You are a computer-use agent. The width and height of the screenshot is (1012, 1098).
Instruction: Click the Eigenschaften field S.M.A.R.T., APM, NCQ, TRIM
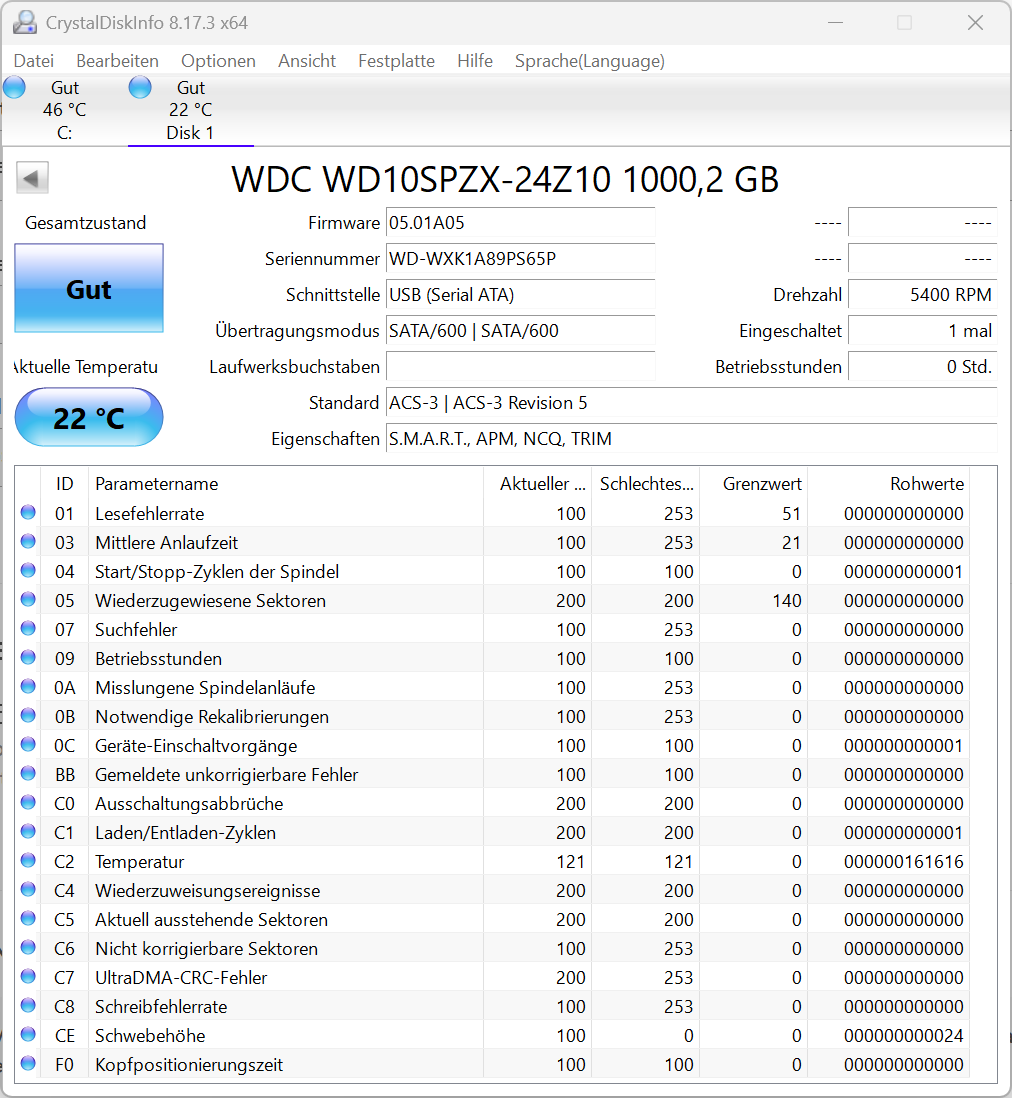pos(691,439)
